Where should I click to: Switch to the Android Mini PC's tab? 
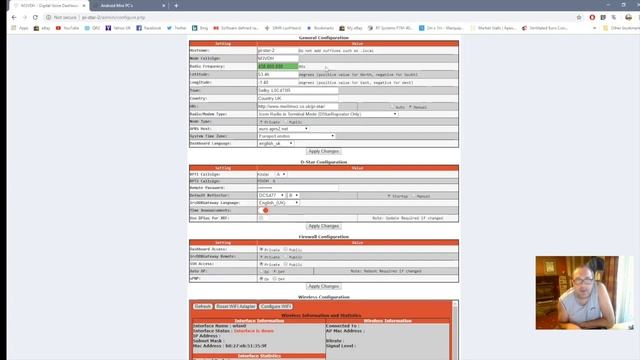[x=127, y=6]
